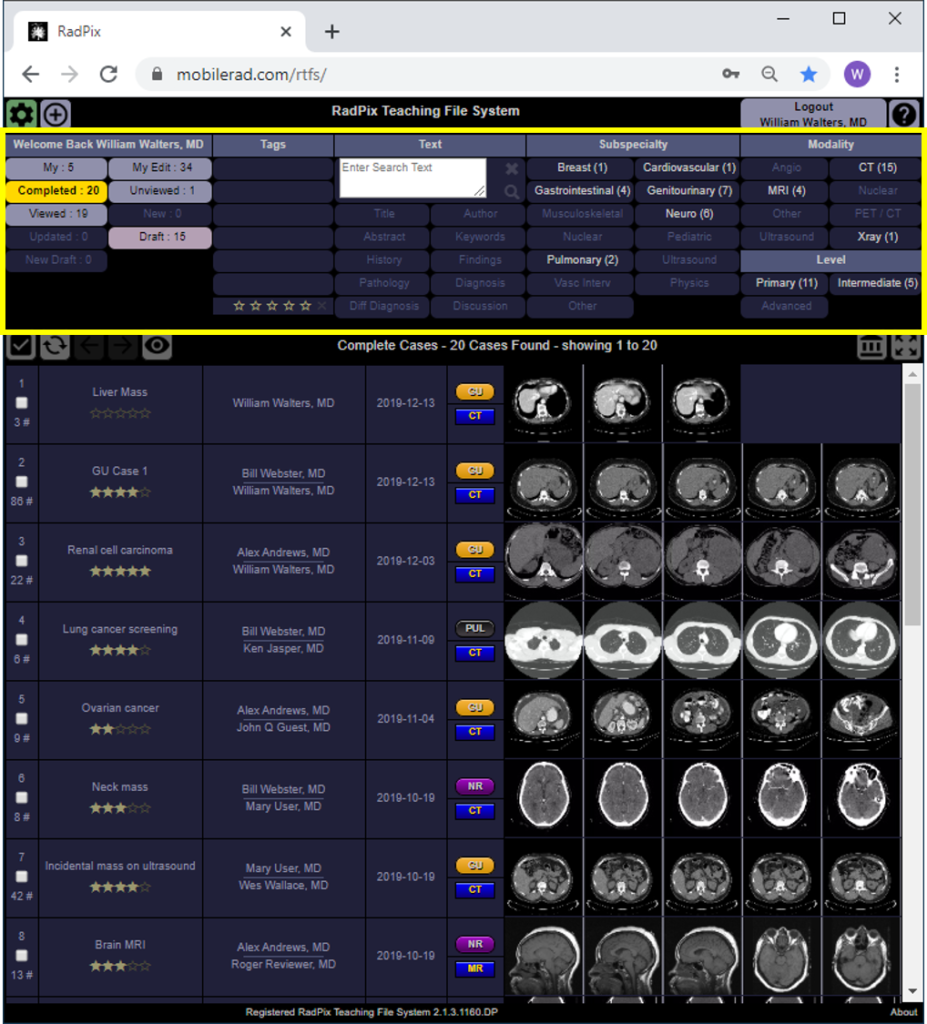Open the first Brain MRI thumbnail image
Screen dimensions: 927x1024
pyautogui.click(x=544, y=957)
